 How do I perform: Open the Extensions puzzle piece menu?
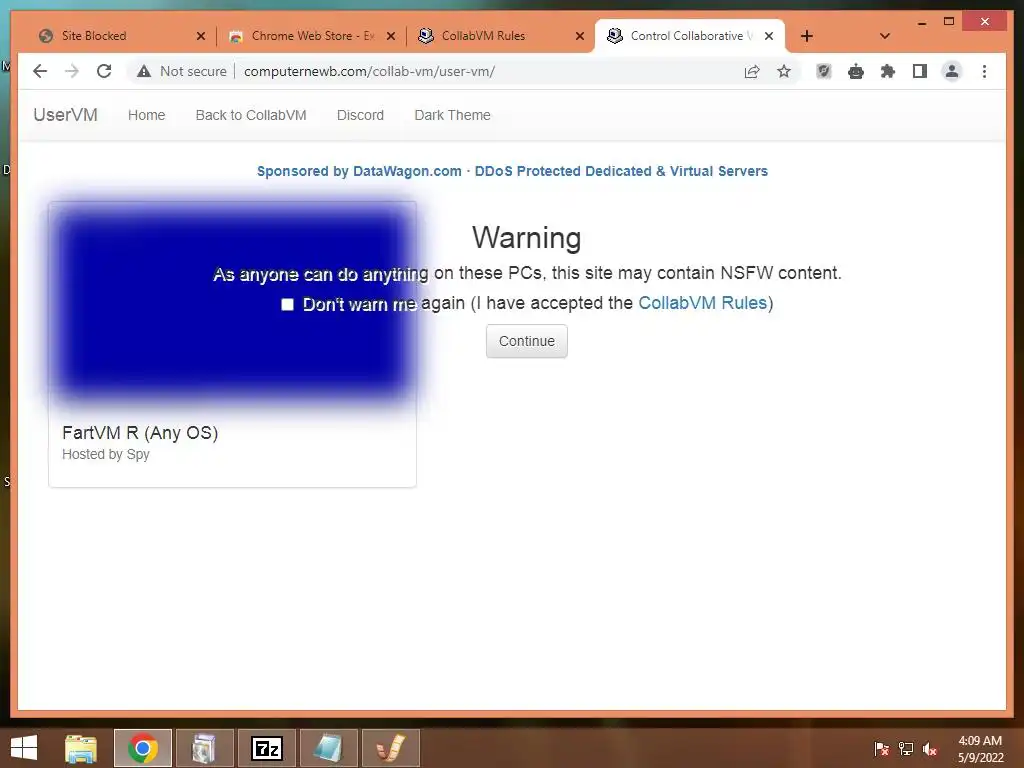(888, 71)
